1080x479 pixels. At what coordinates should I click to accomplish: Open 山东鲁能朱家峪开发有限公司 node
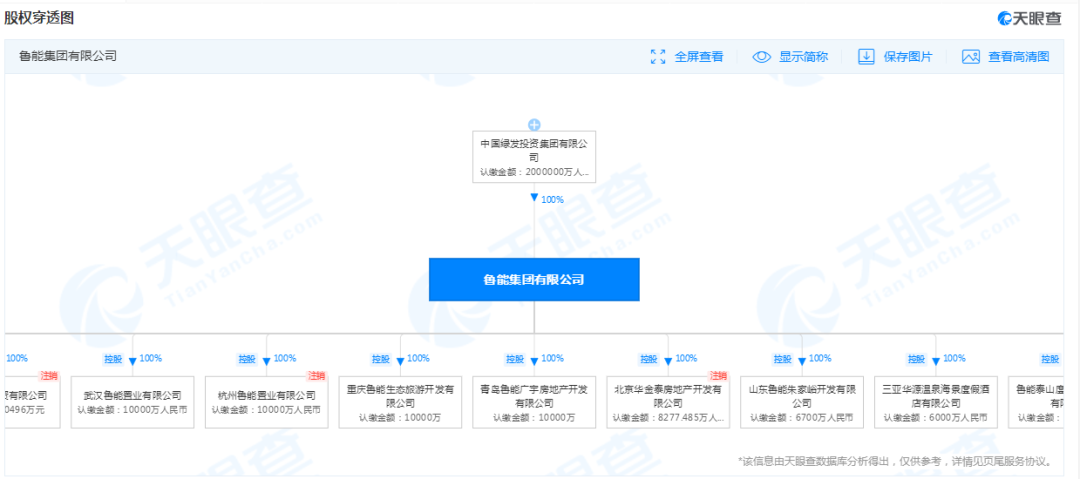pos(802,402)
